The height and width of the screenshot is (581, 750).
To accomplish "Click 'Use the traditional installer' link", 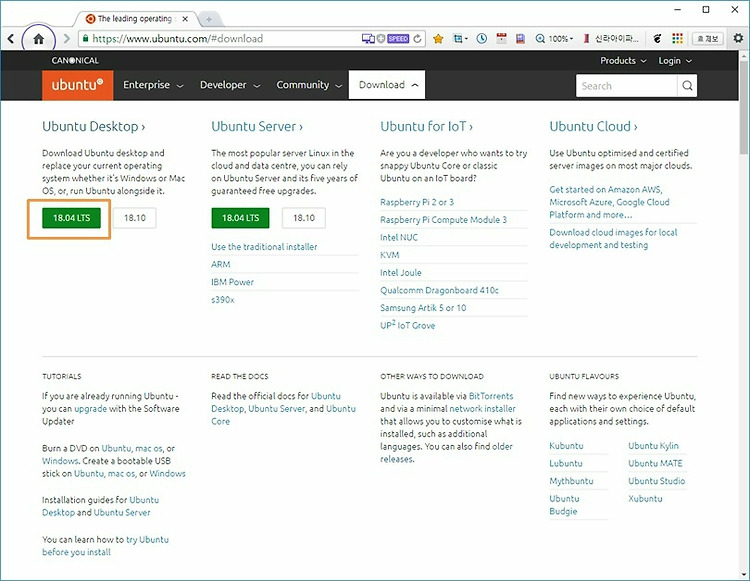I will (x=264, y=247).
